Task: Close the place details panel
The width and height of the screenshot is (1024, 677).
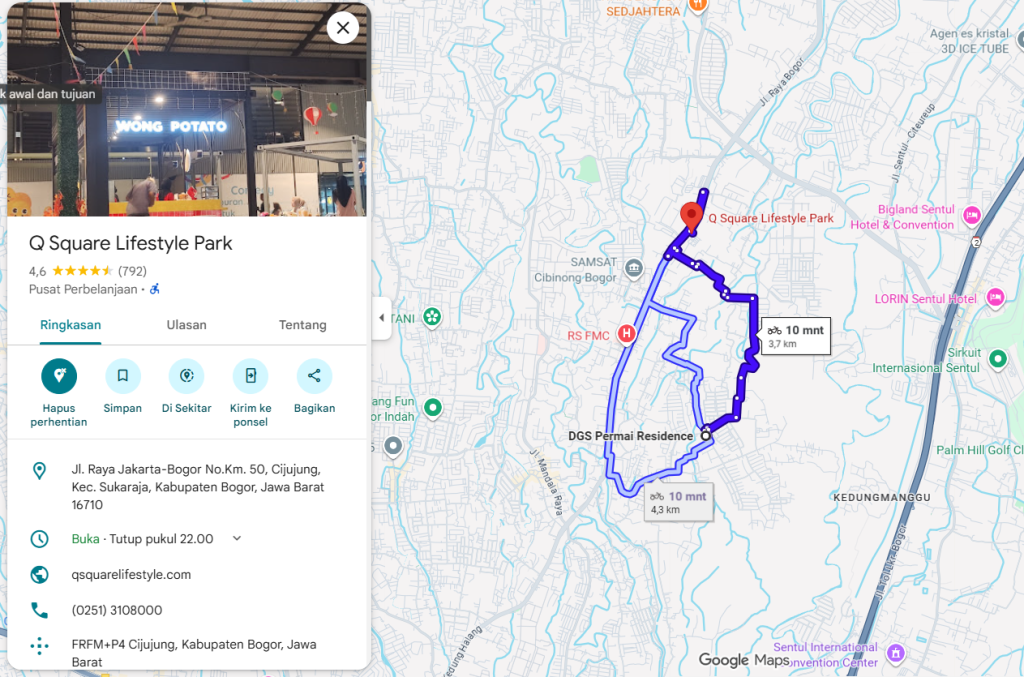Action: [343, 28]
